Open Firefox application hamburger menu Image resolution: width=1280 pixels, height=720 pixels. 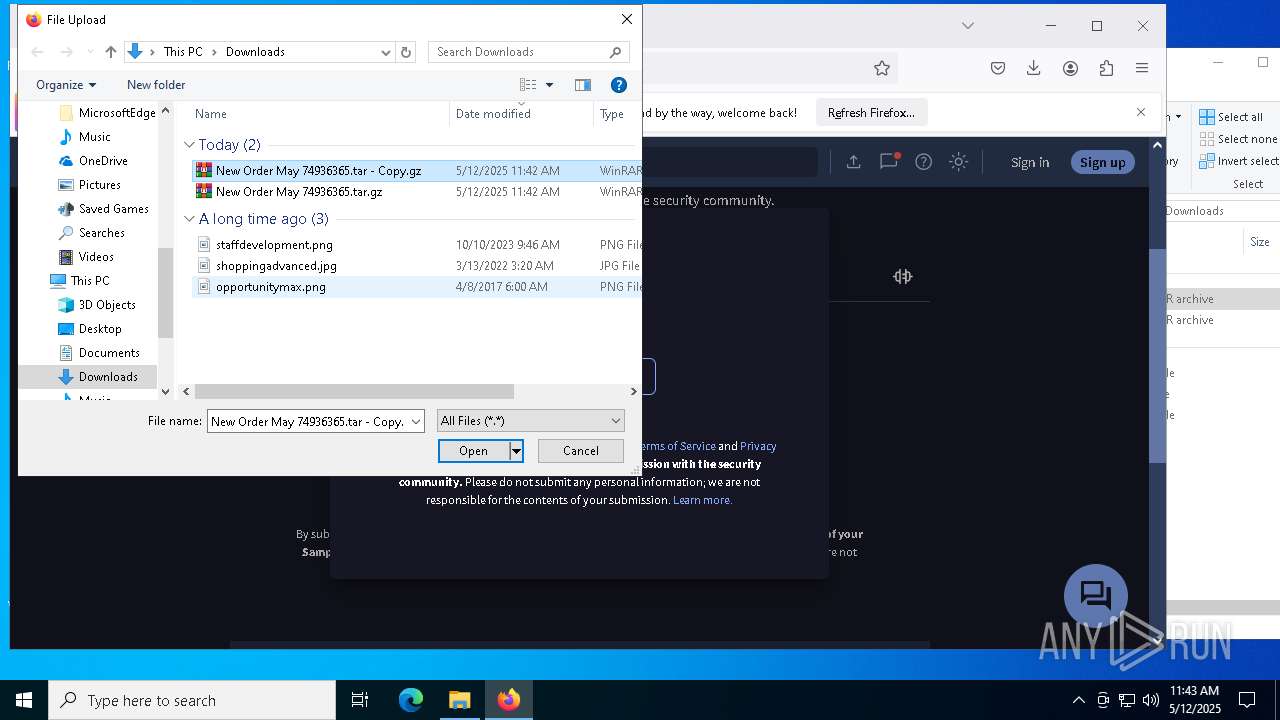(x=1142, y=68)
